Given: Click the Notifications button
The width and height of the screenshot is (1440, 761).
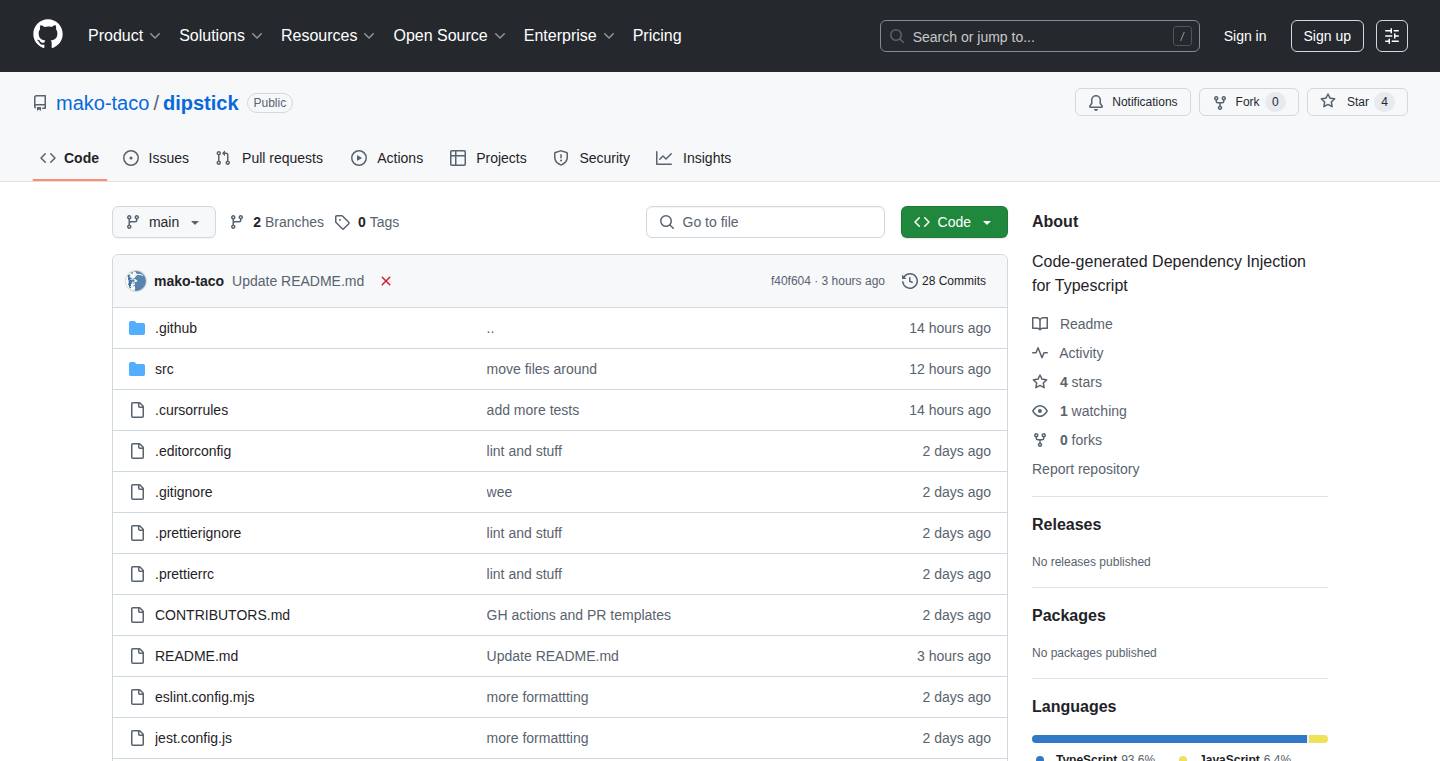Looking at the screenshot, I should point(1133,102).
